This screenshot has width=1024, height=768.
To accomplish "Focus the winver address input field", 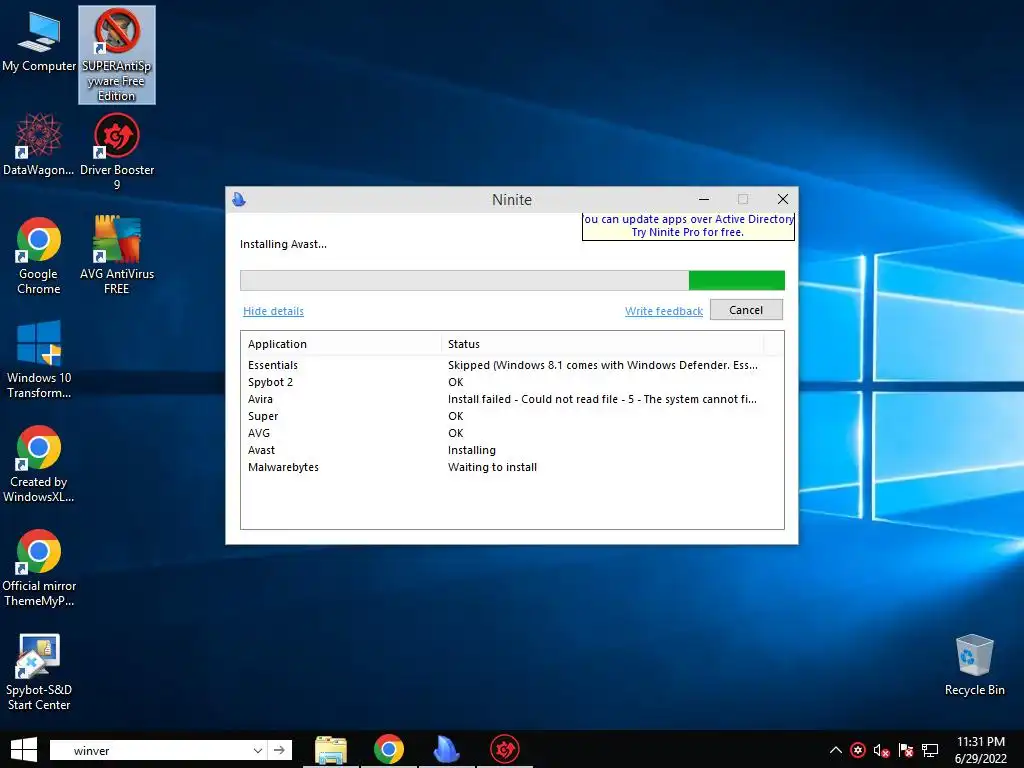I will click(152, 750).
